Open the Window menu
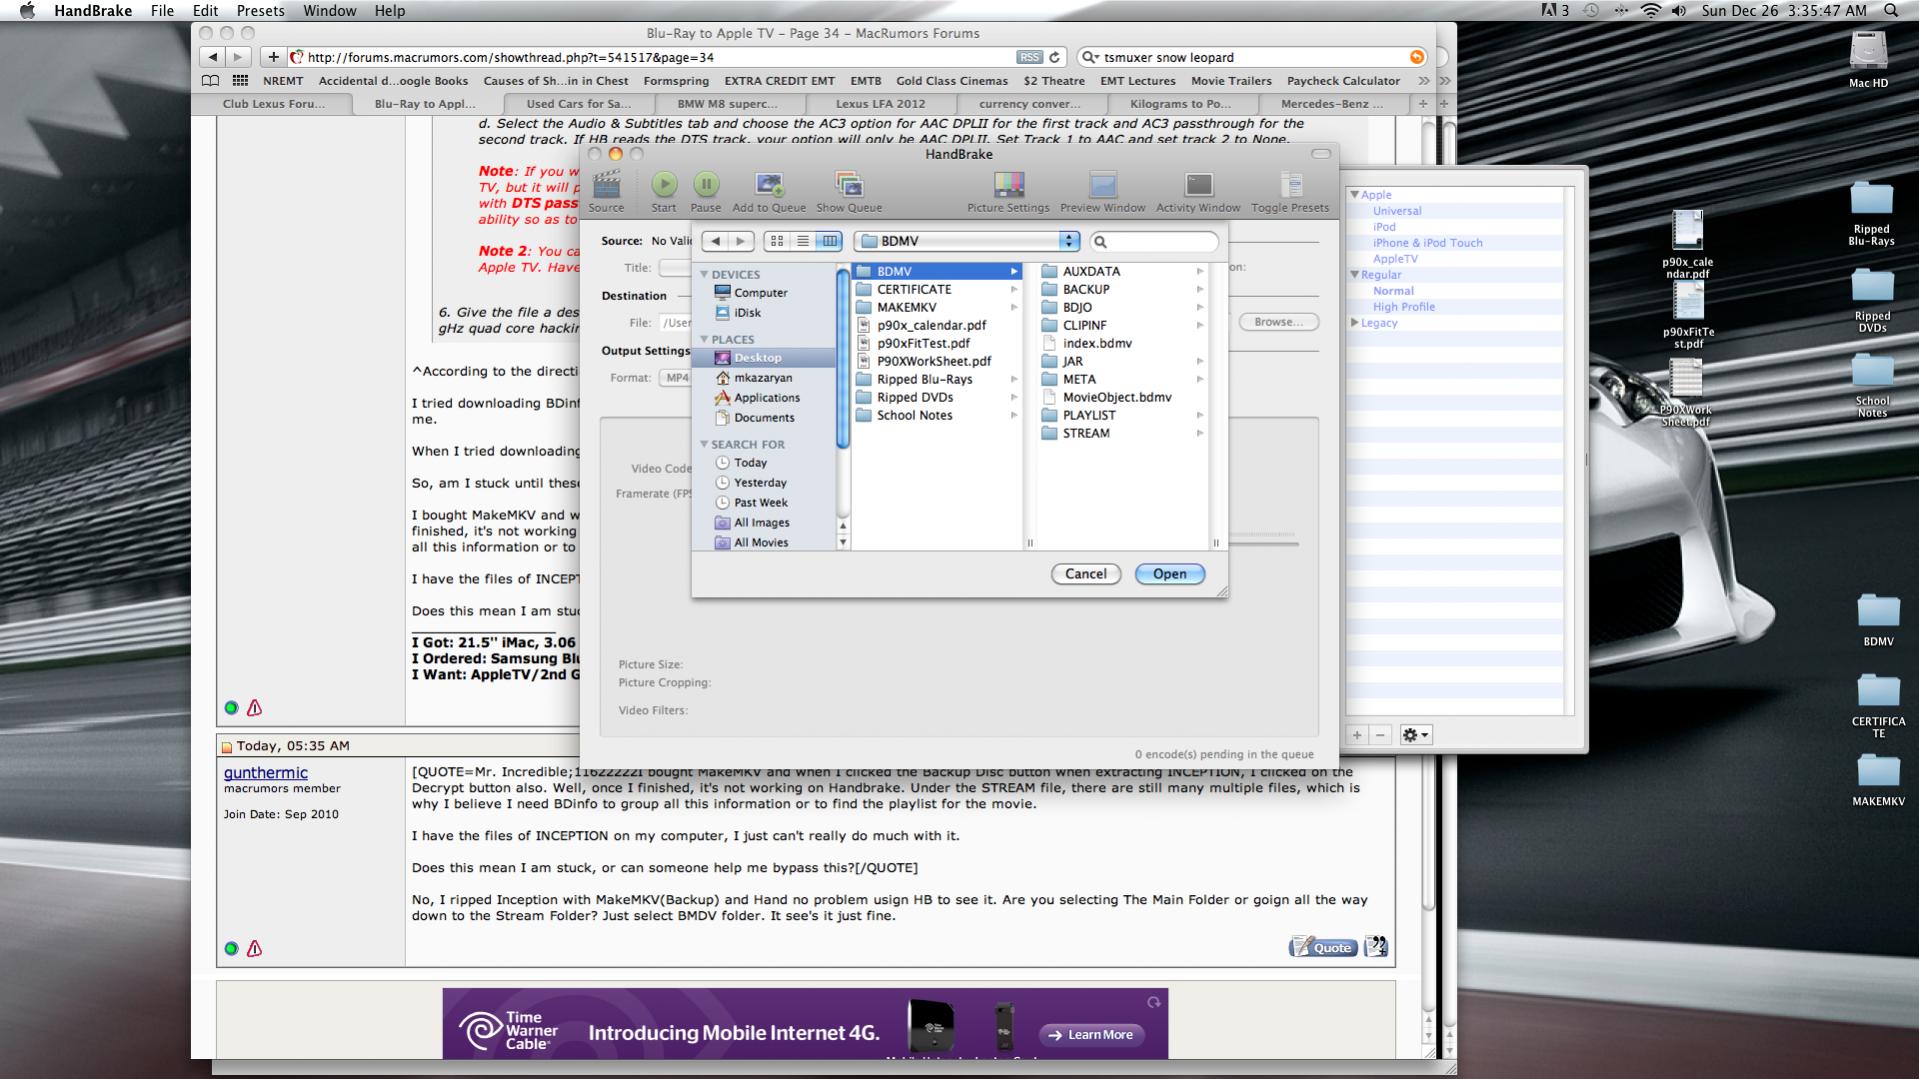 329,10
